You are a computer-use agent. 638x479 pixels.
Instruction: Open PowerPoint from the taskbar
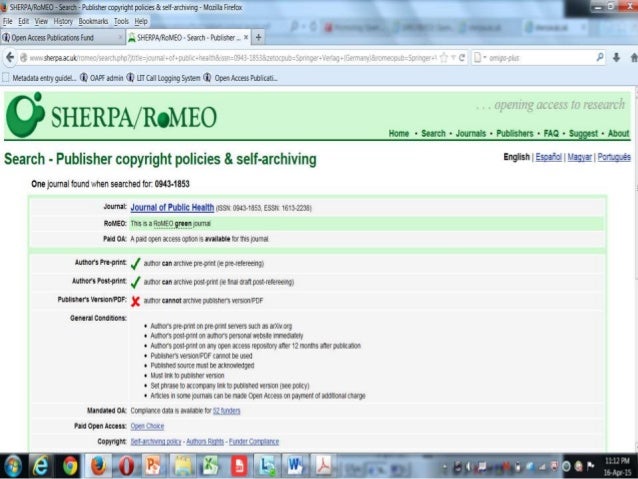153,466
